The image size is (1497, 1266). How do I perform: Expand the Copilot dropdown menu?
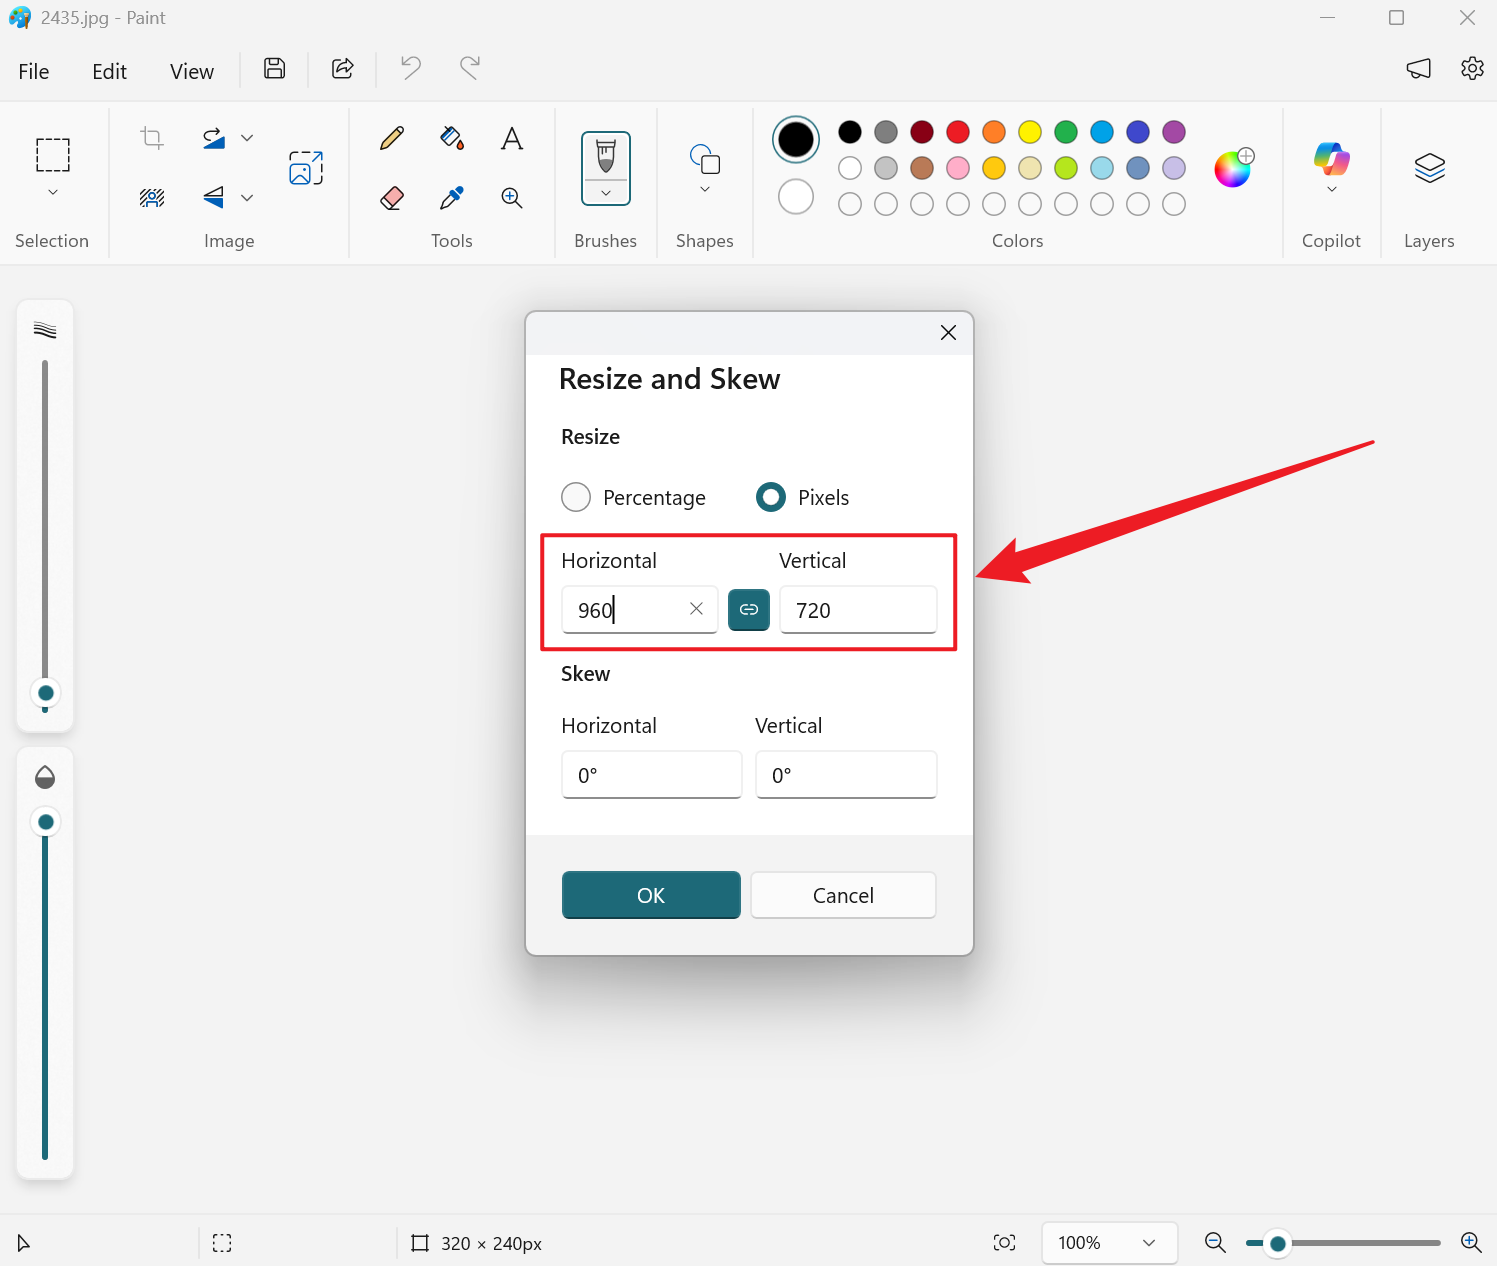[x=1331, y=189]
